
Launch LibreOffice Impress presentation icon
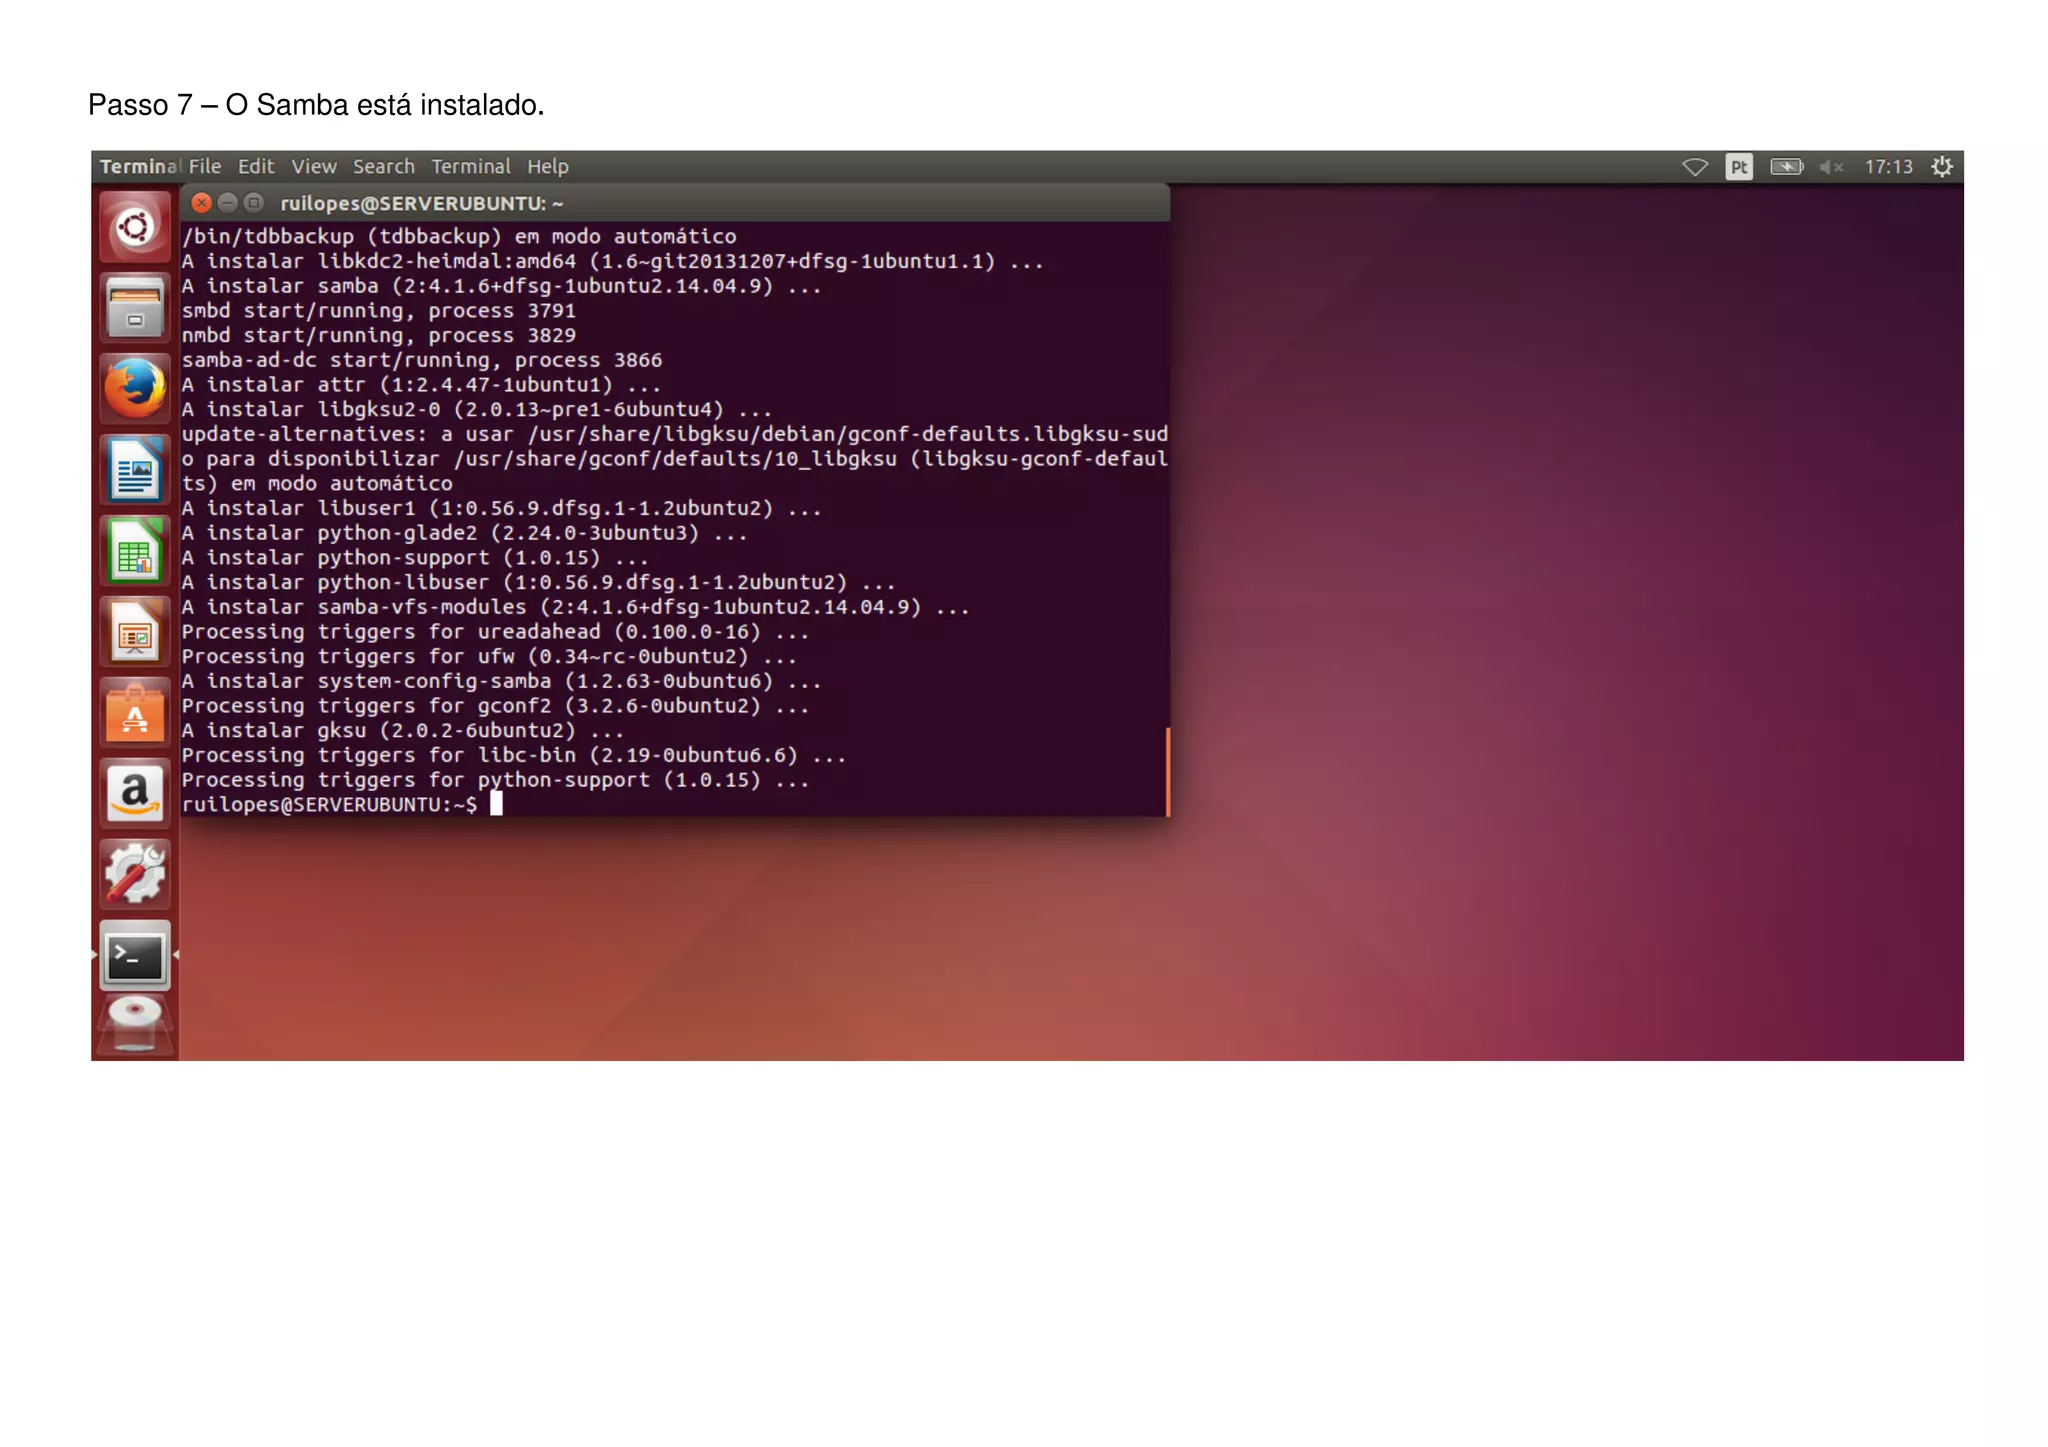pos(135,632)
